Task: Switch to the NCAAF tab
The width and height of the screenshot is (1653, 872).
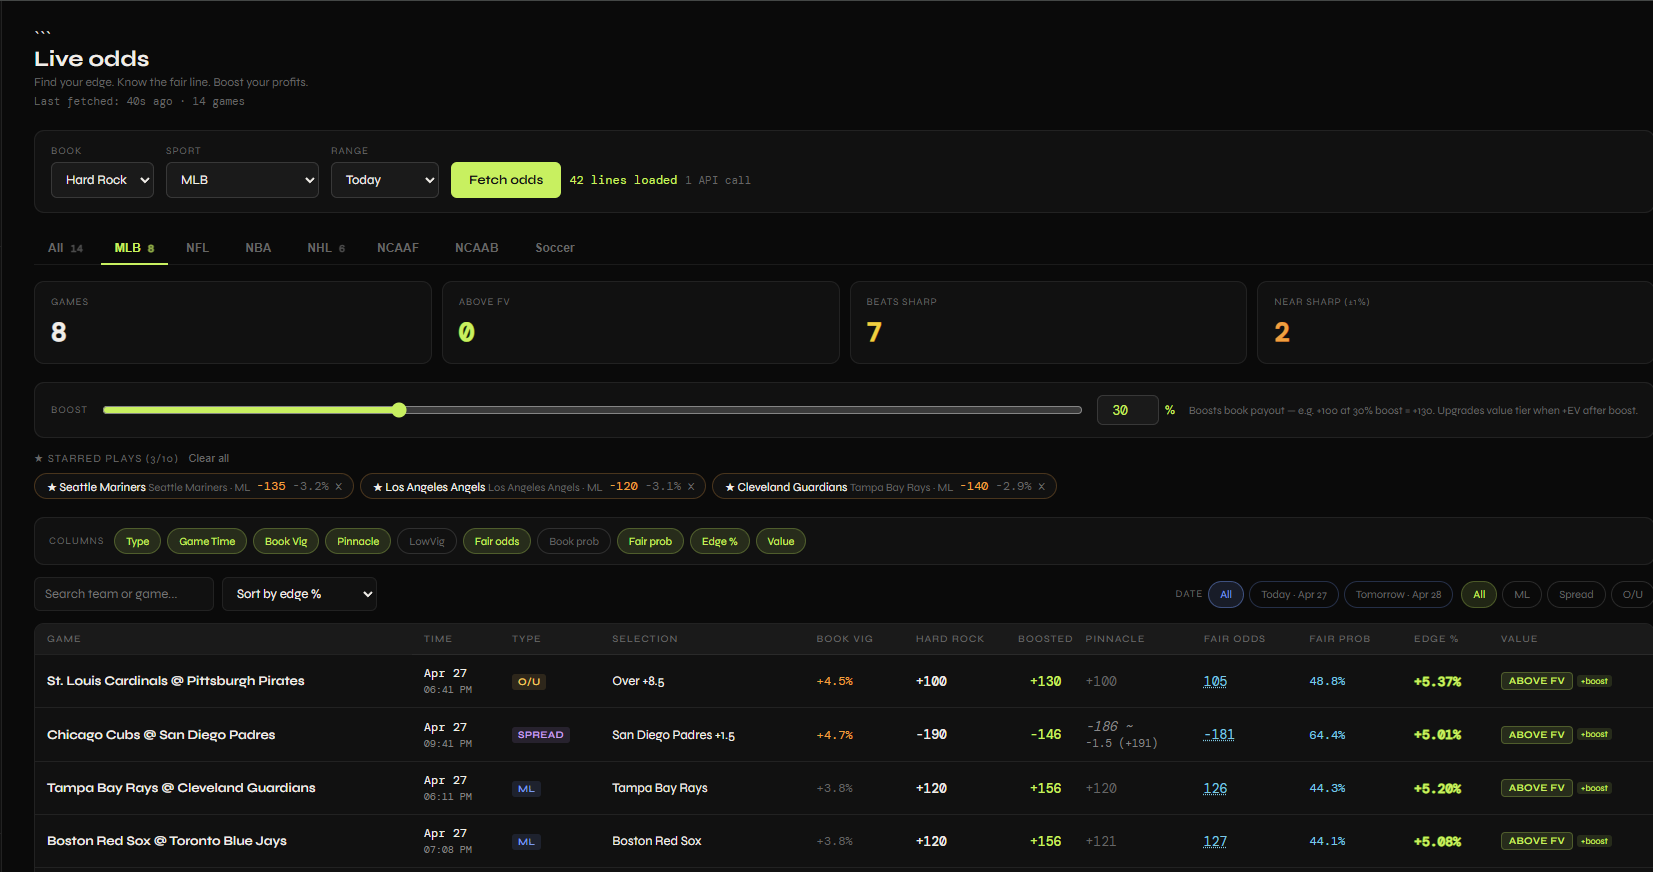Action: coord(398,248)
